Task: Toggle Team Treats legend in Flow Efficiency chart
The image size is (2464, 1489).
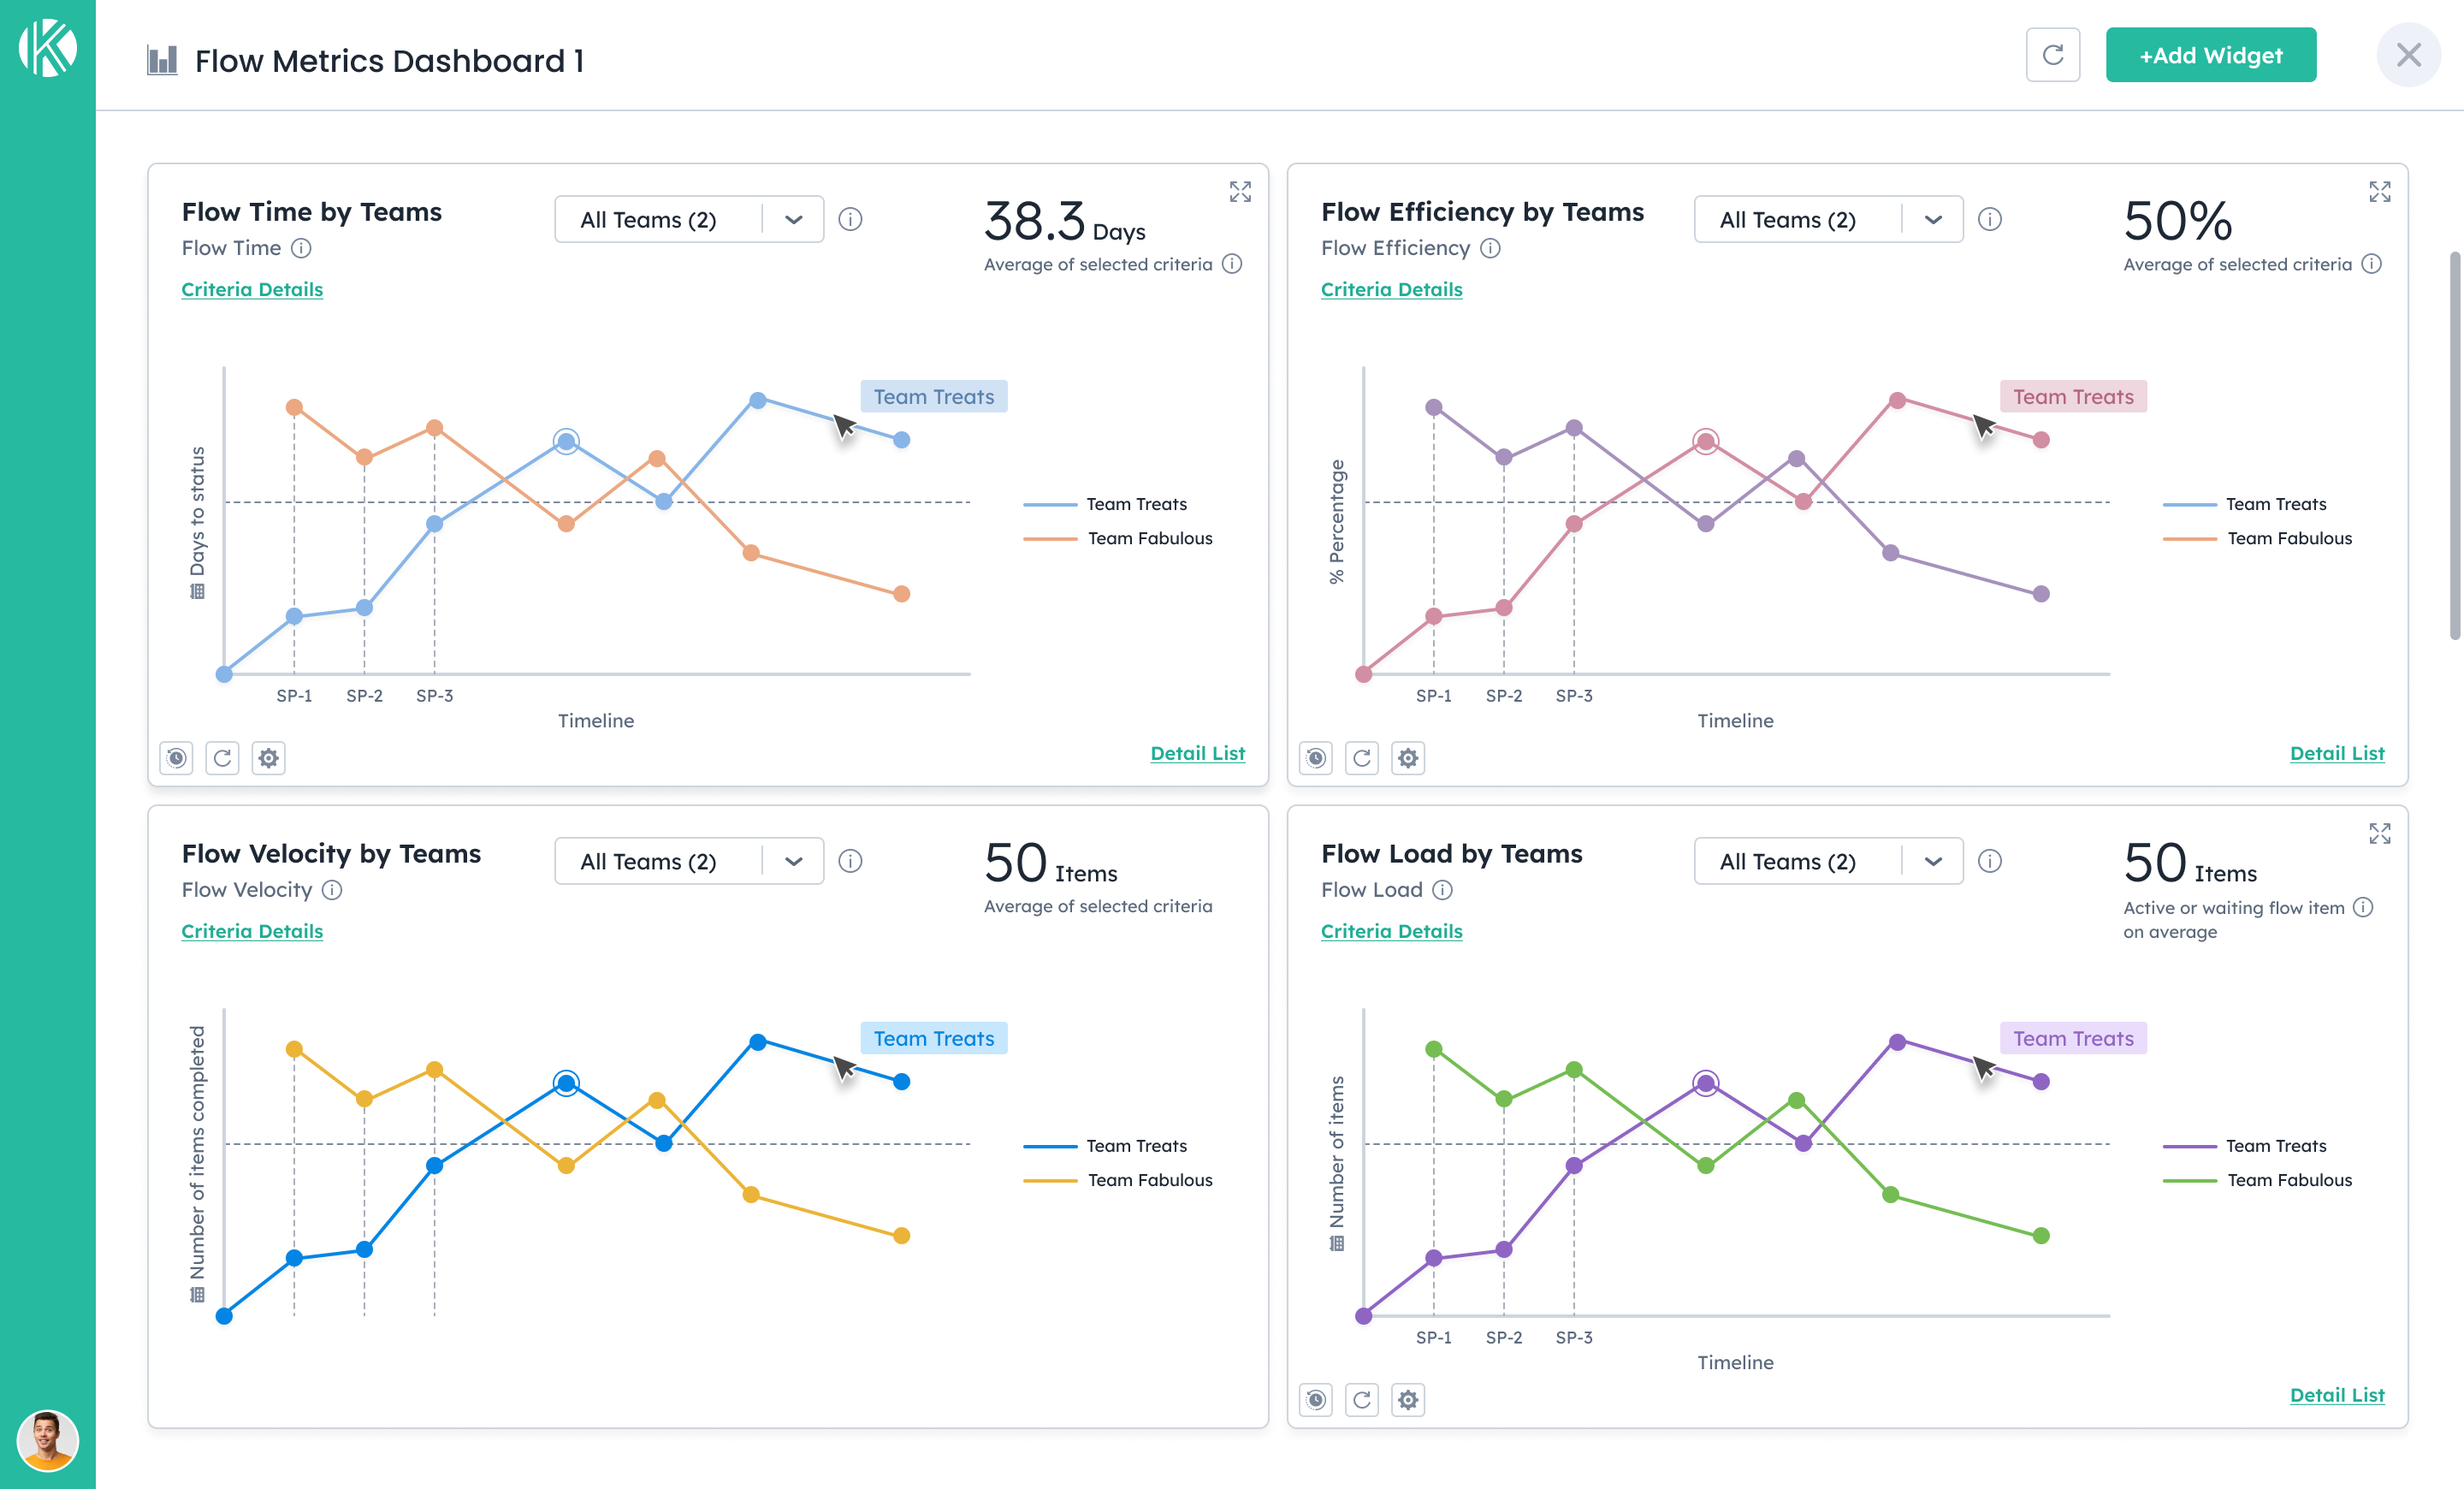Action: click(2275, 504)
